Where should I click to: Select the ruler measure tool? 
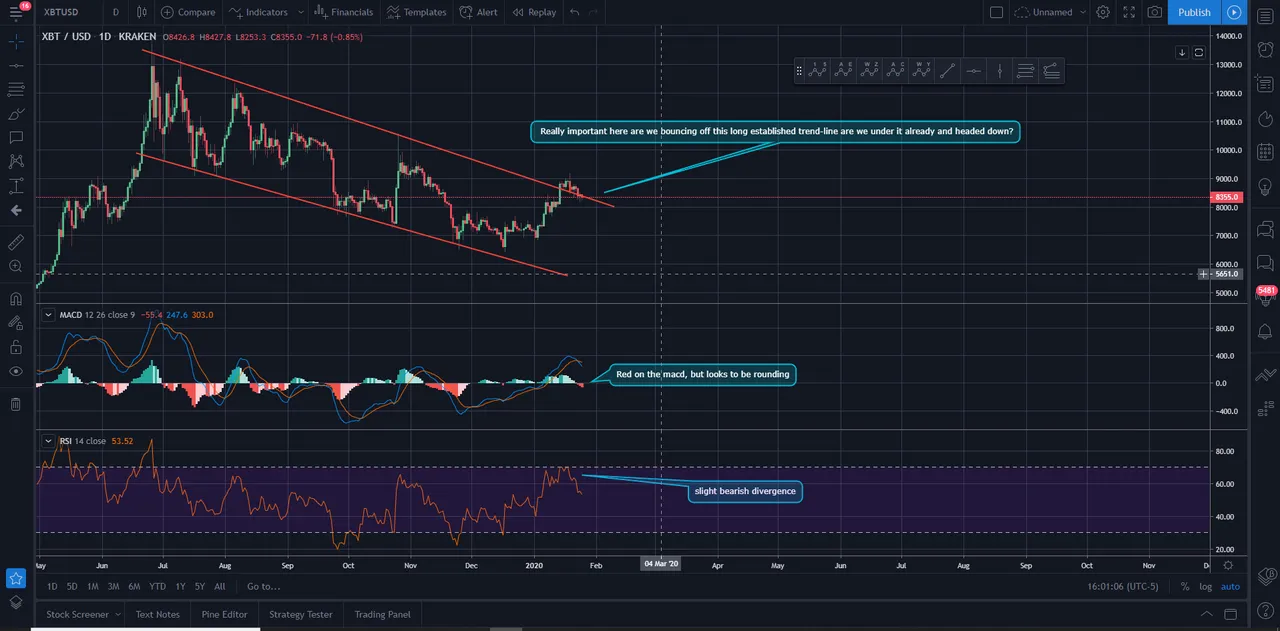click(x=15, y=242)
